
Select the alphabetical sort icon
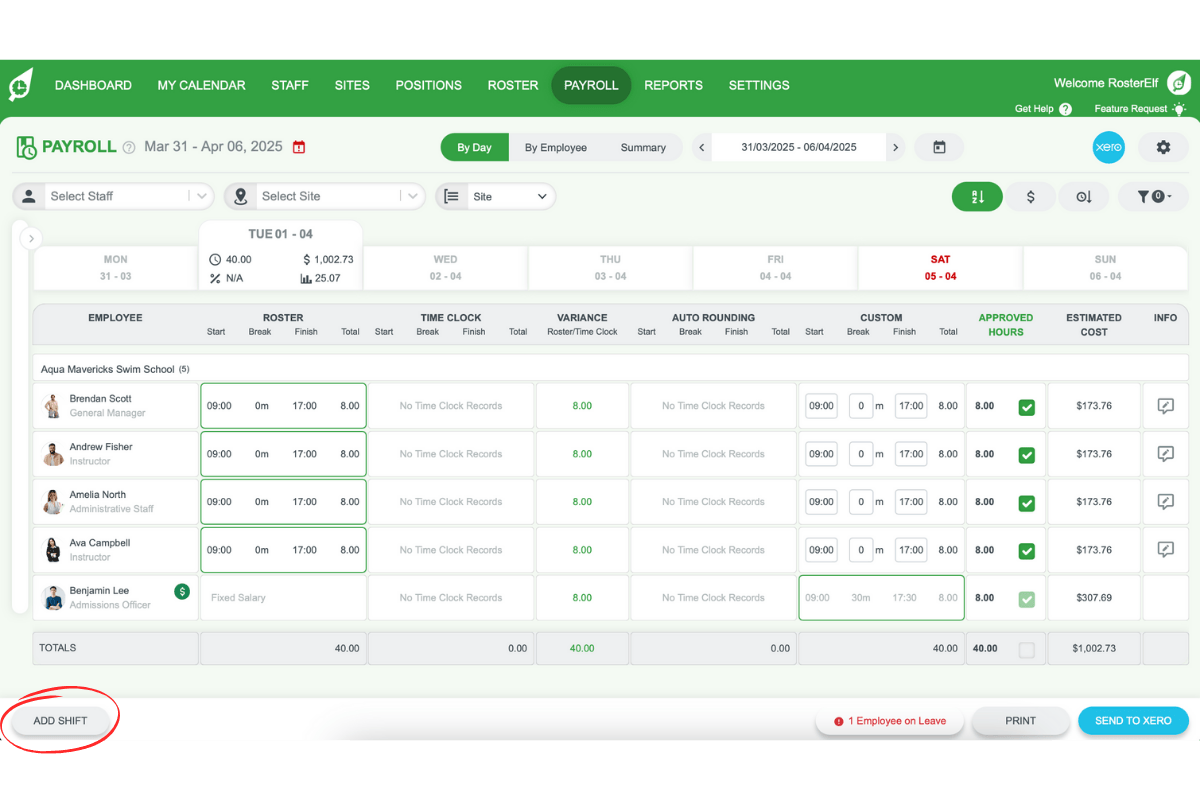click(977, 196)
